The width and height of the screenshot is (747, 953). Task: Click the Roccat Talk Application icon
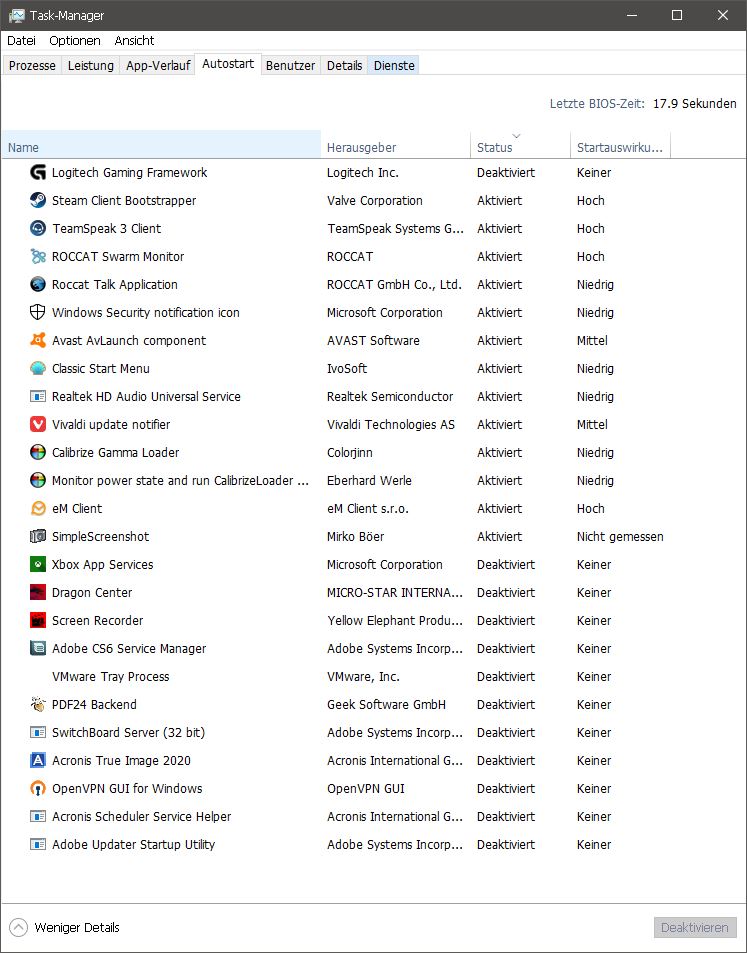[38, 284]
